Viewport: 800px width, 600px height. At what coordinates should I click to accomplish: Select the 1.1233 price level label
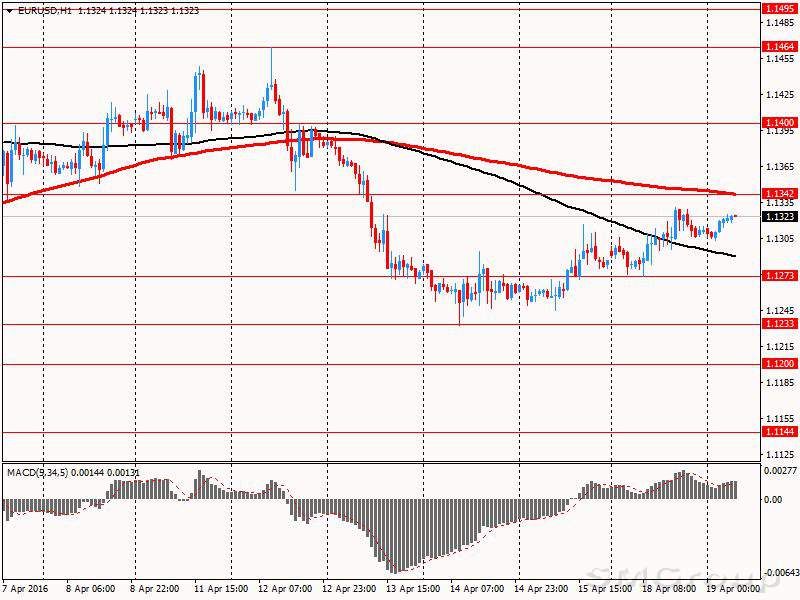tap(779, 324)
